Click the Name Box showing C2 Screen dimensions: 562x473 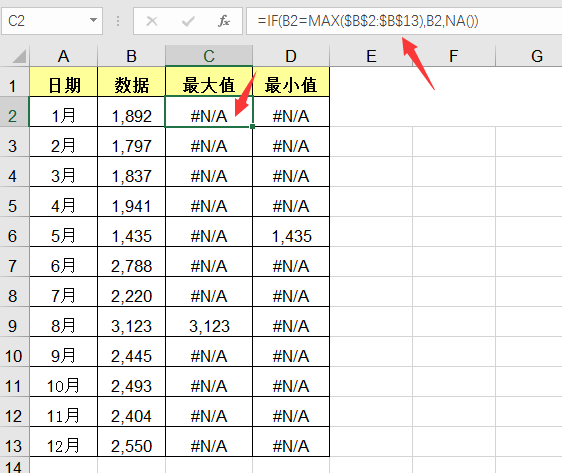coord(52,21)
